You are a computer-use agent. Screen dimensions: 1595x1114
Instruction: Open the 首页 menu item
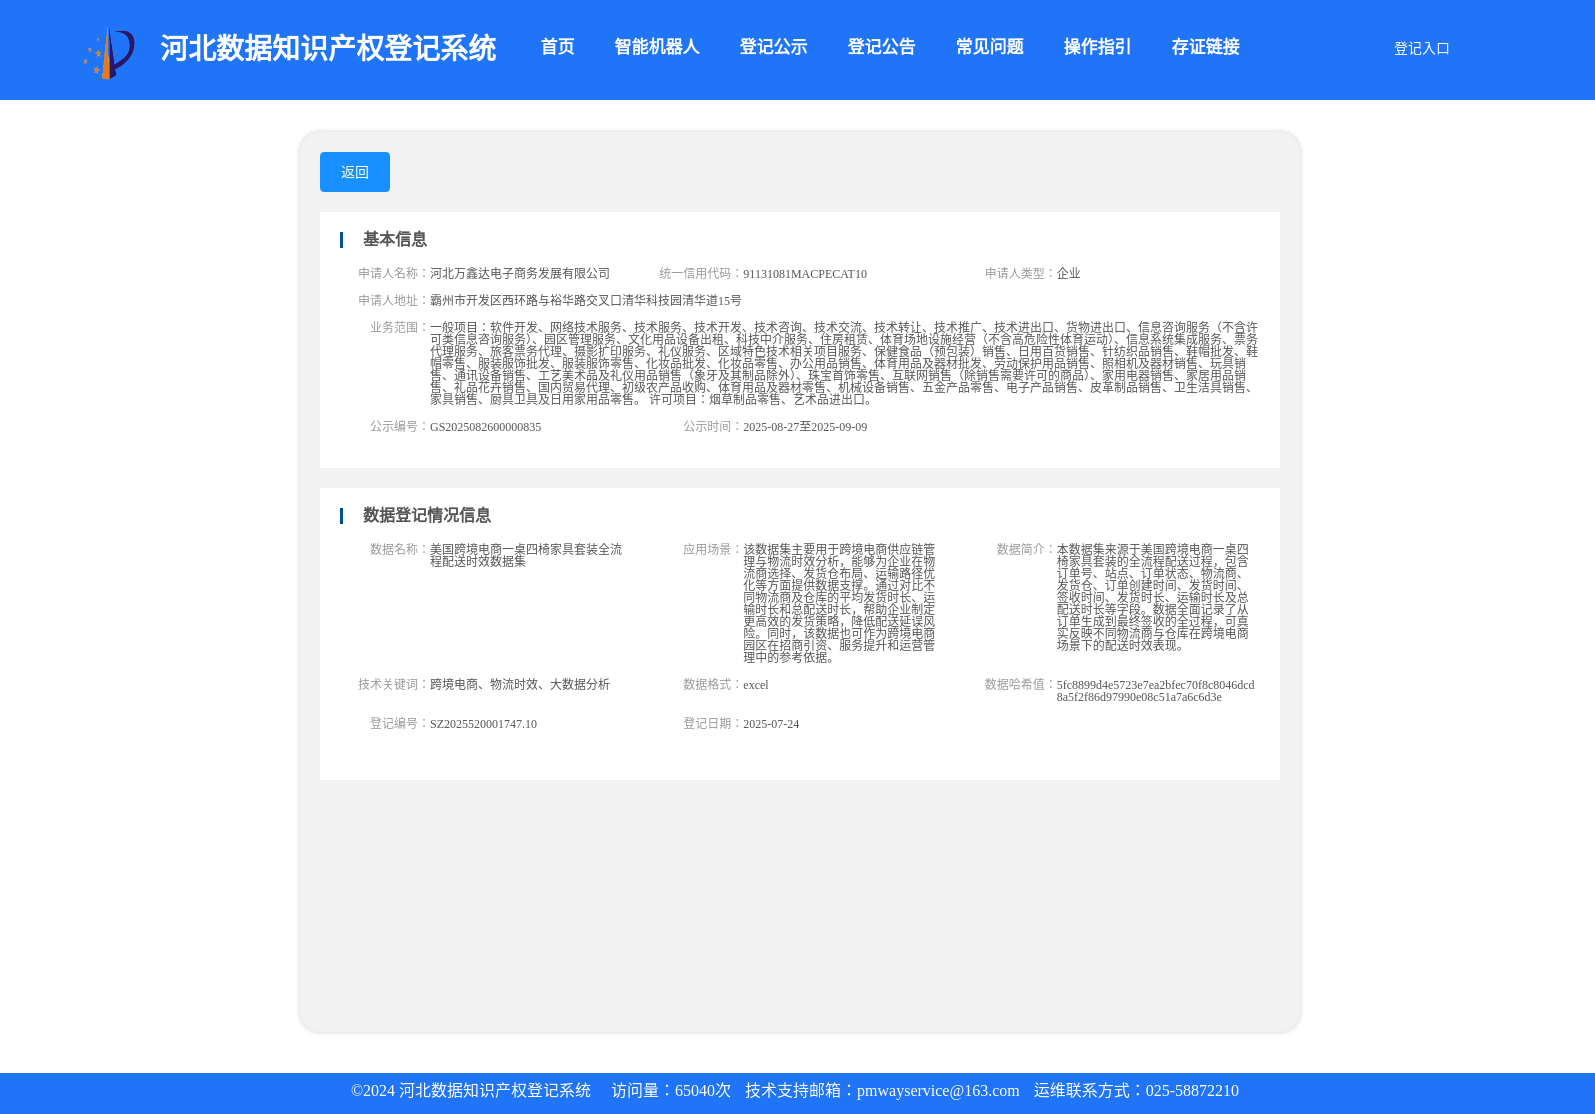click(x=557, y=47)
